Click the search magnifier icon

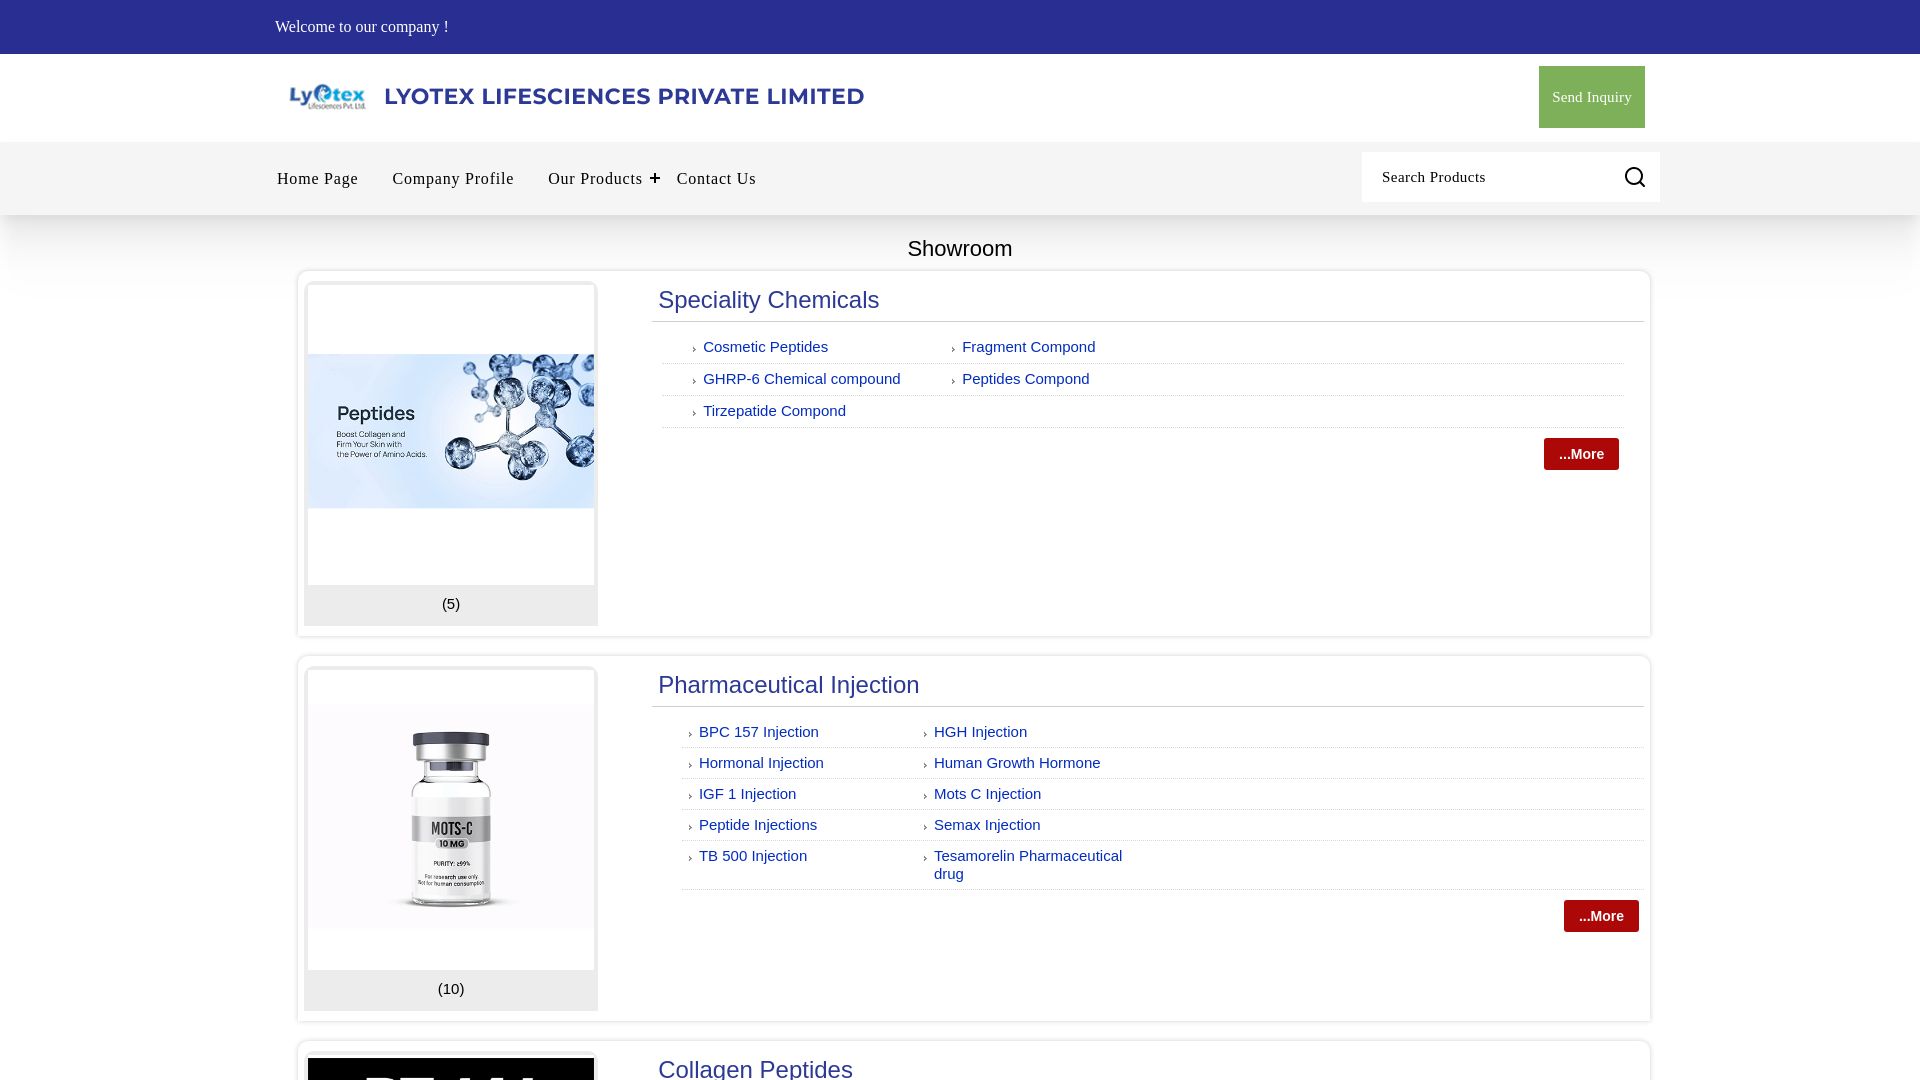coord(1635,177)
